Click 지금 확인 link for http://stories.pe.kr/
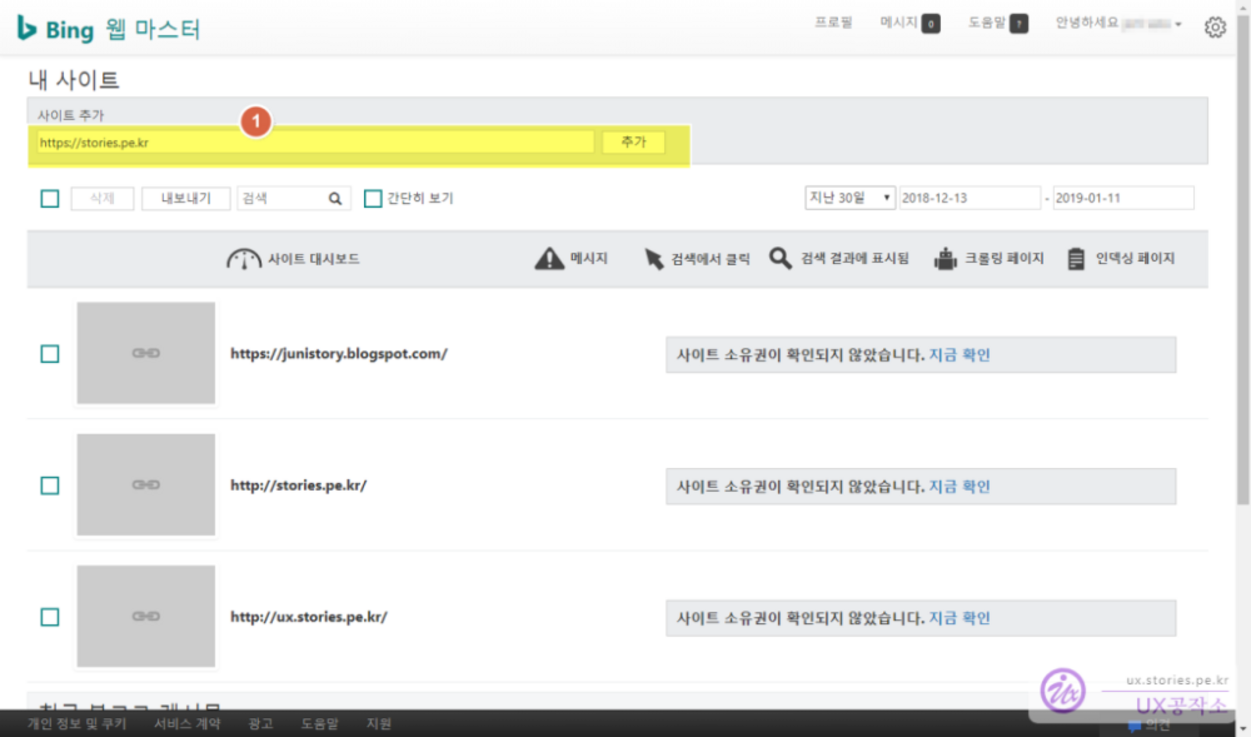The width and height of the screenshot is (1251, 737). pyautogui.click(x=959, y=487)
